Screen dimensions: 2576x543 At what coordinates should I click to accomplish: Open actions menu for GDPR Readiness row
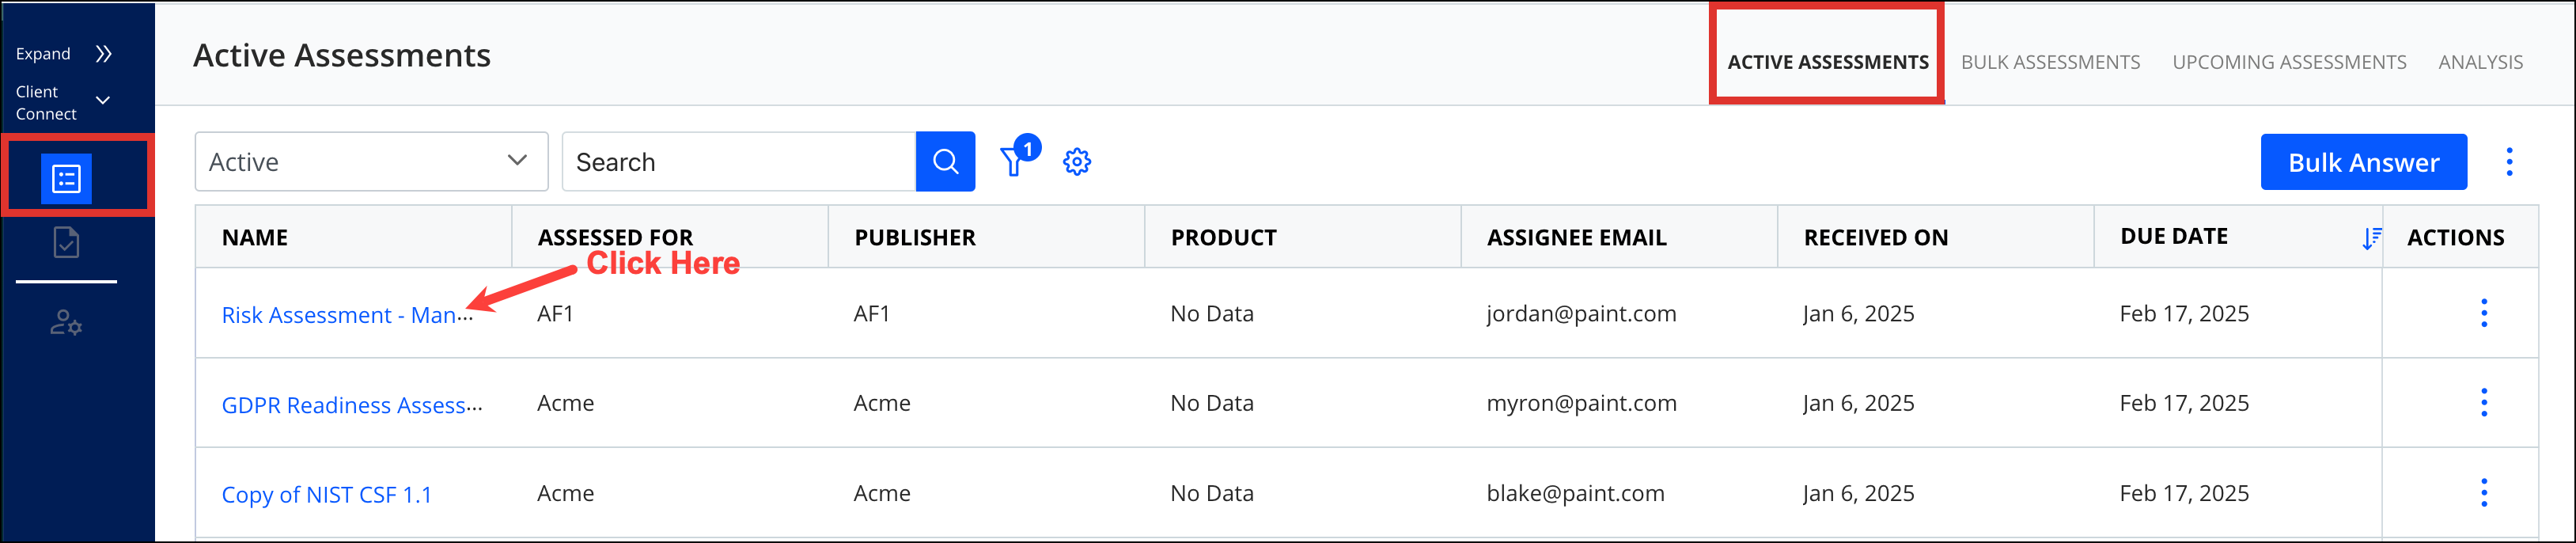tap(2484, 403)
